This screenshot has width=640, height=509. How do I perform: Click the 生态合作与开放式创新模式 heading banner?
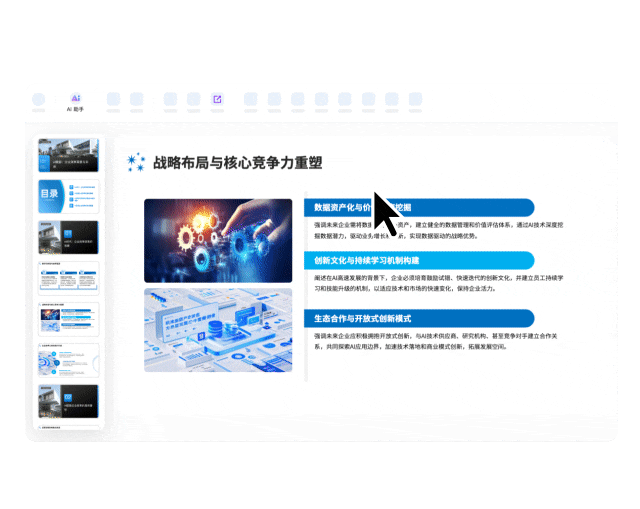(x=419, y=318)
